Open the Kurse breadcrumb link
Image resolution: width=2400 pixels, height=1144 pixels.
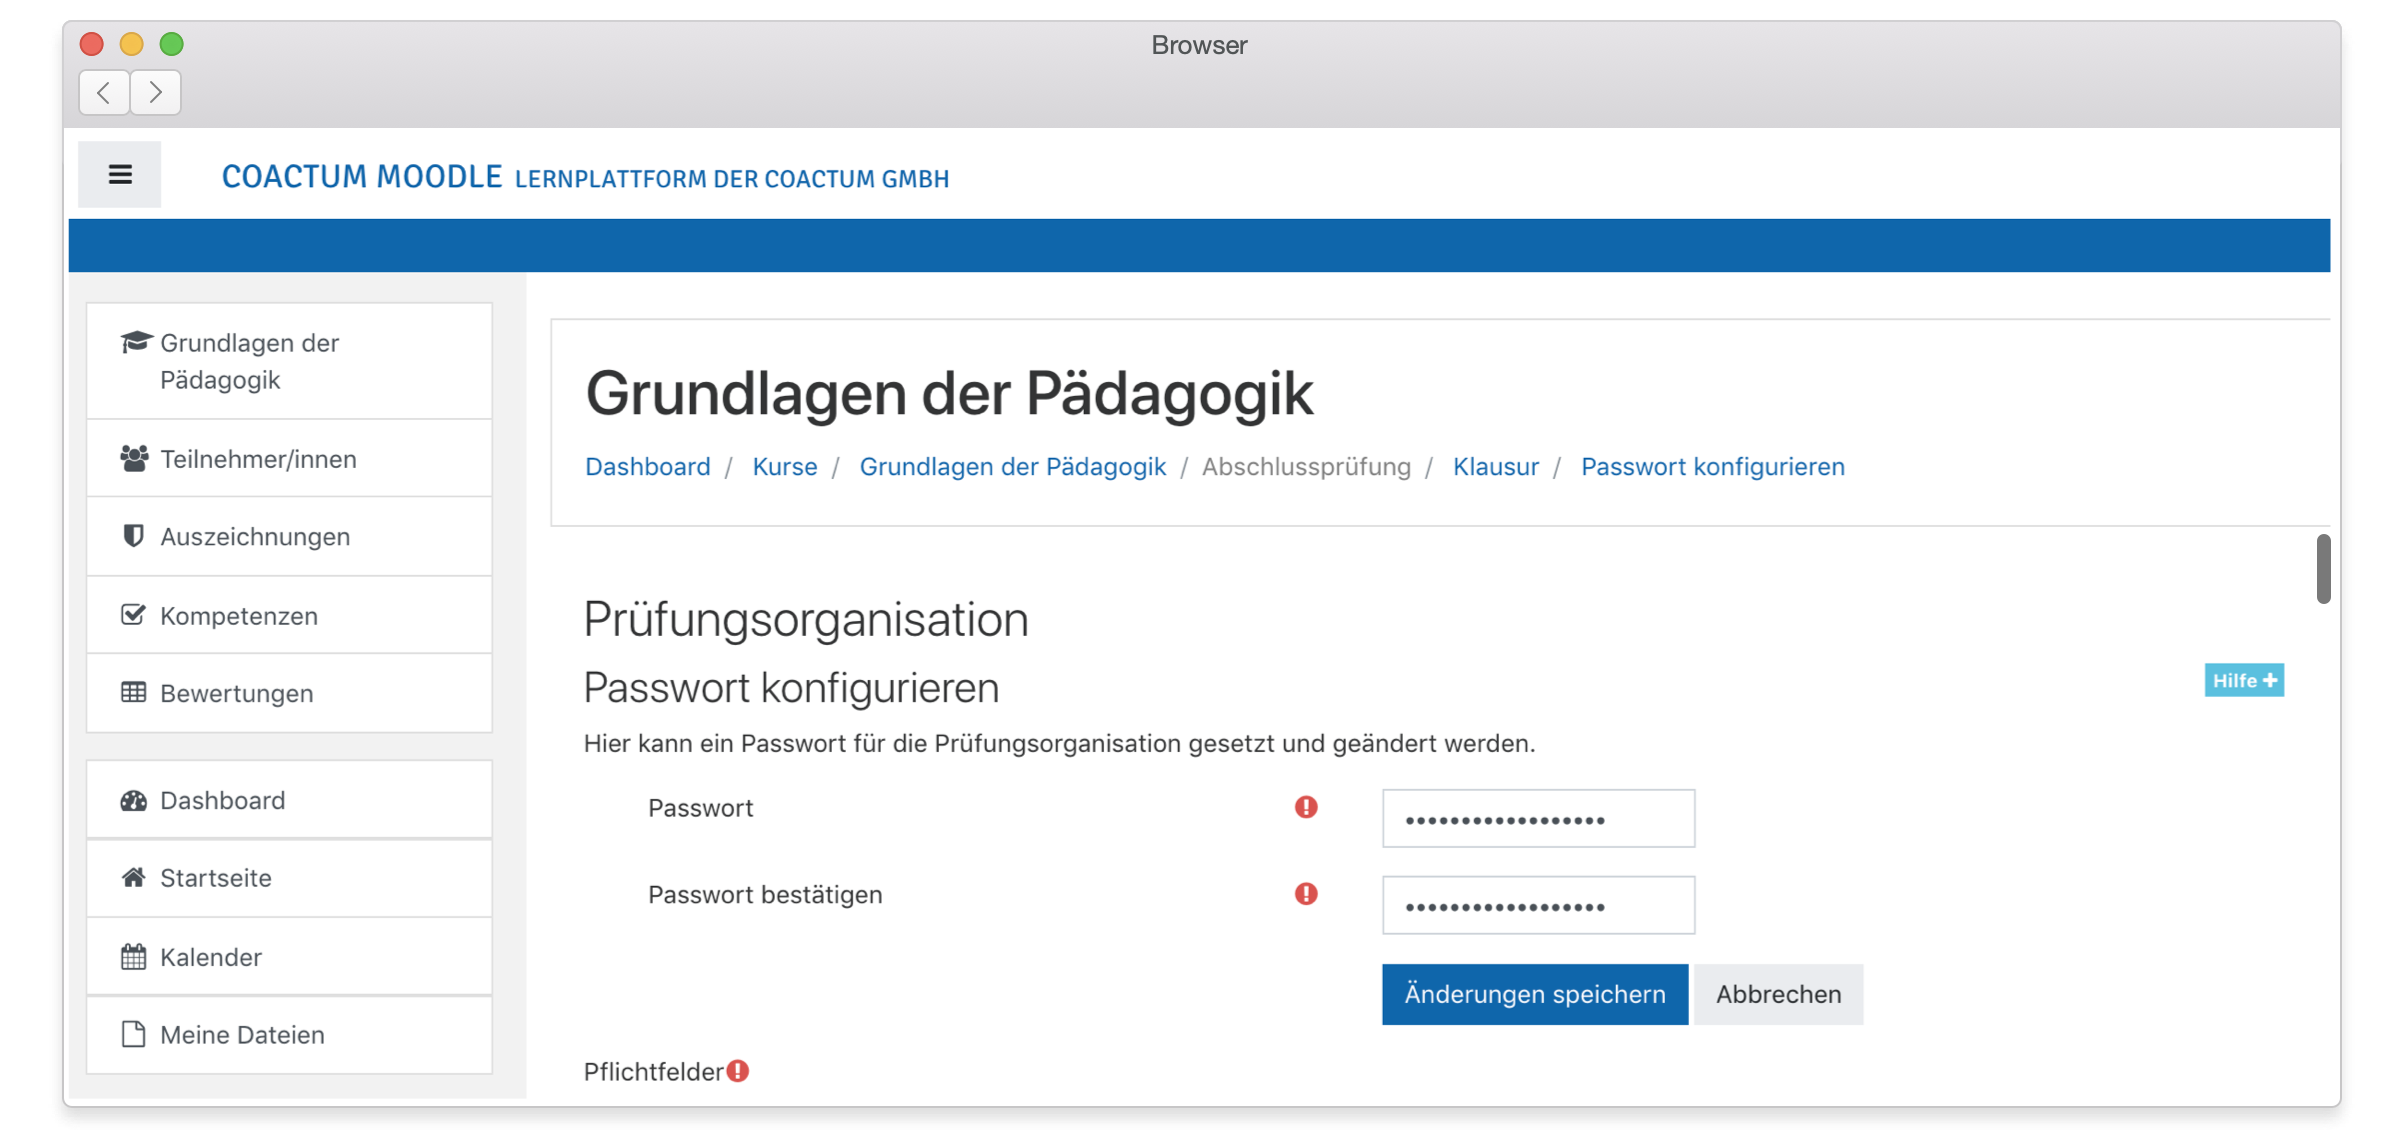784,466
